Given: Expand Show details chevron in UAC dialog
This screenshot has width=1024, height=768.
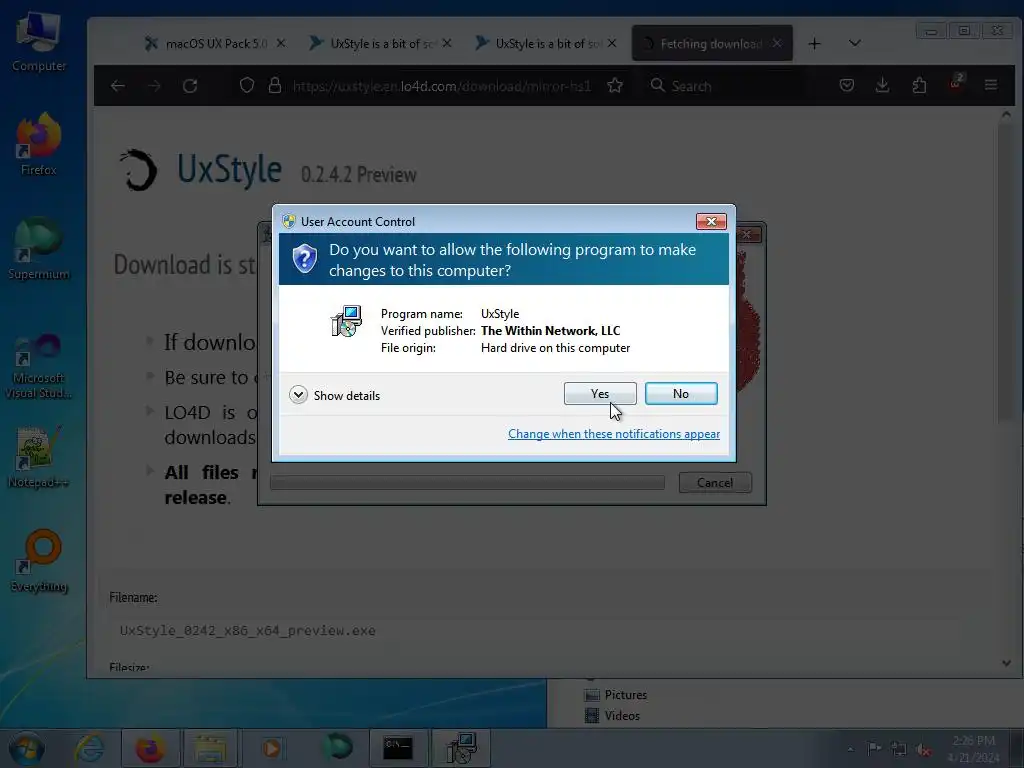Looking at the screenshot, I should 298,395.
